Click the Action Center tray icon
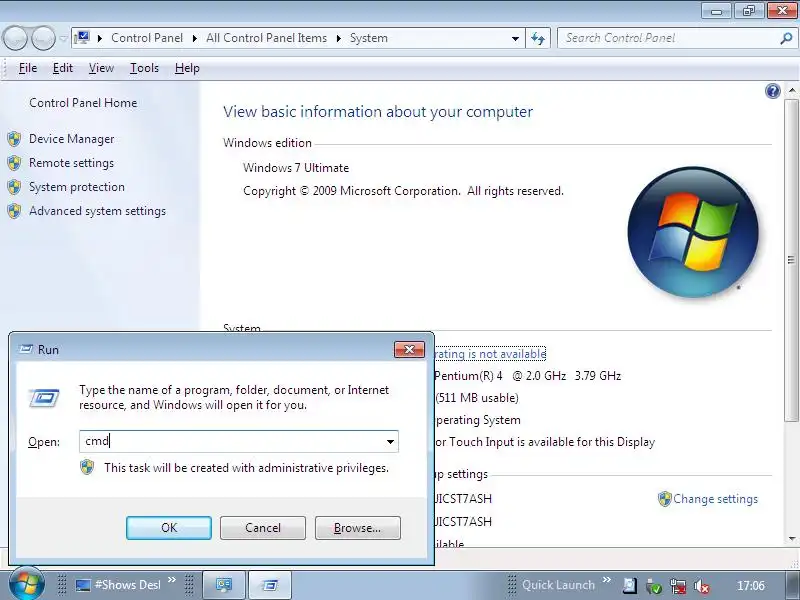Viewport: 800px width, 600px height. [x=629, y=586]
